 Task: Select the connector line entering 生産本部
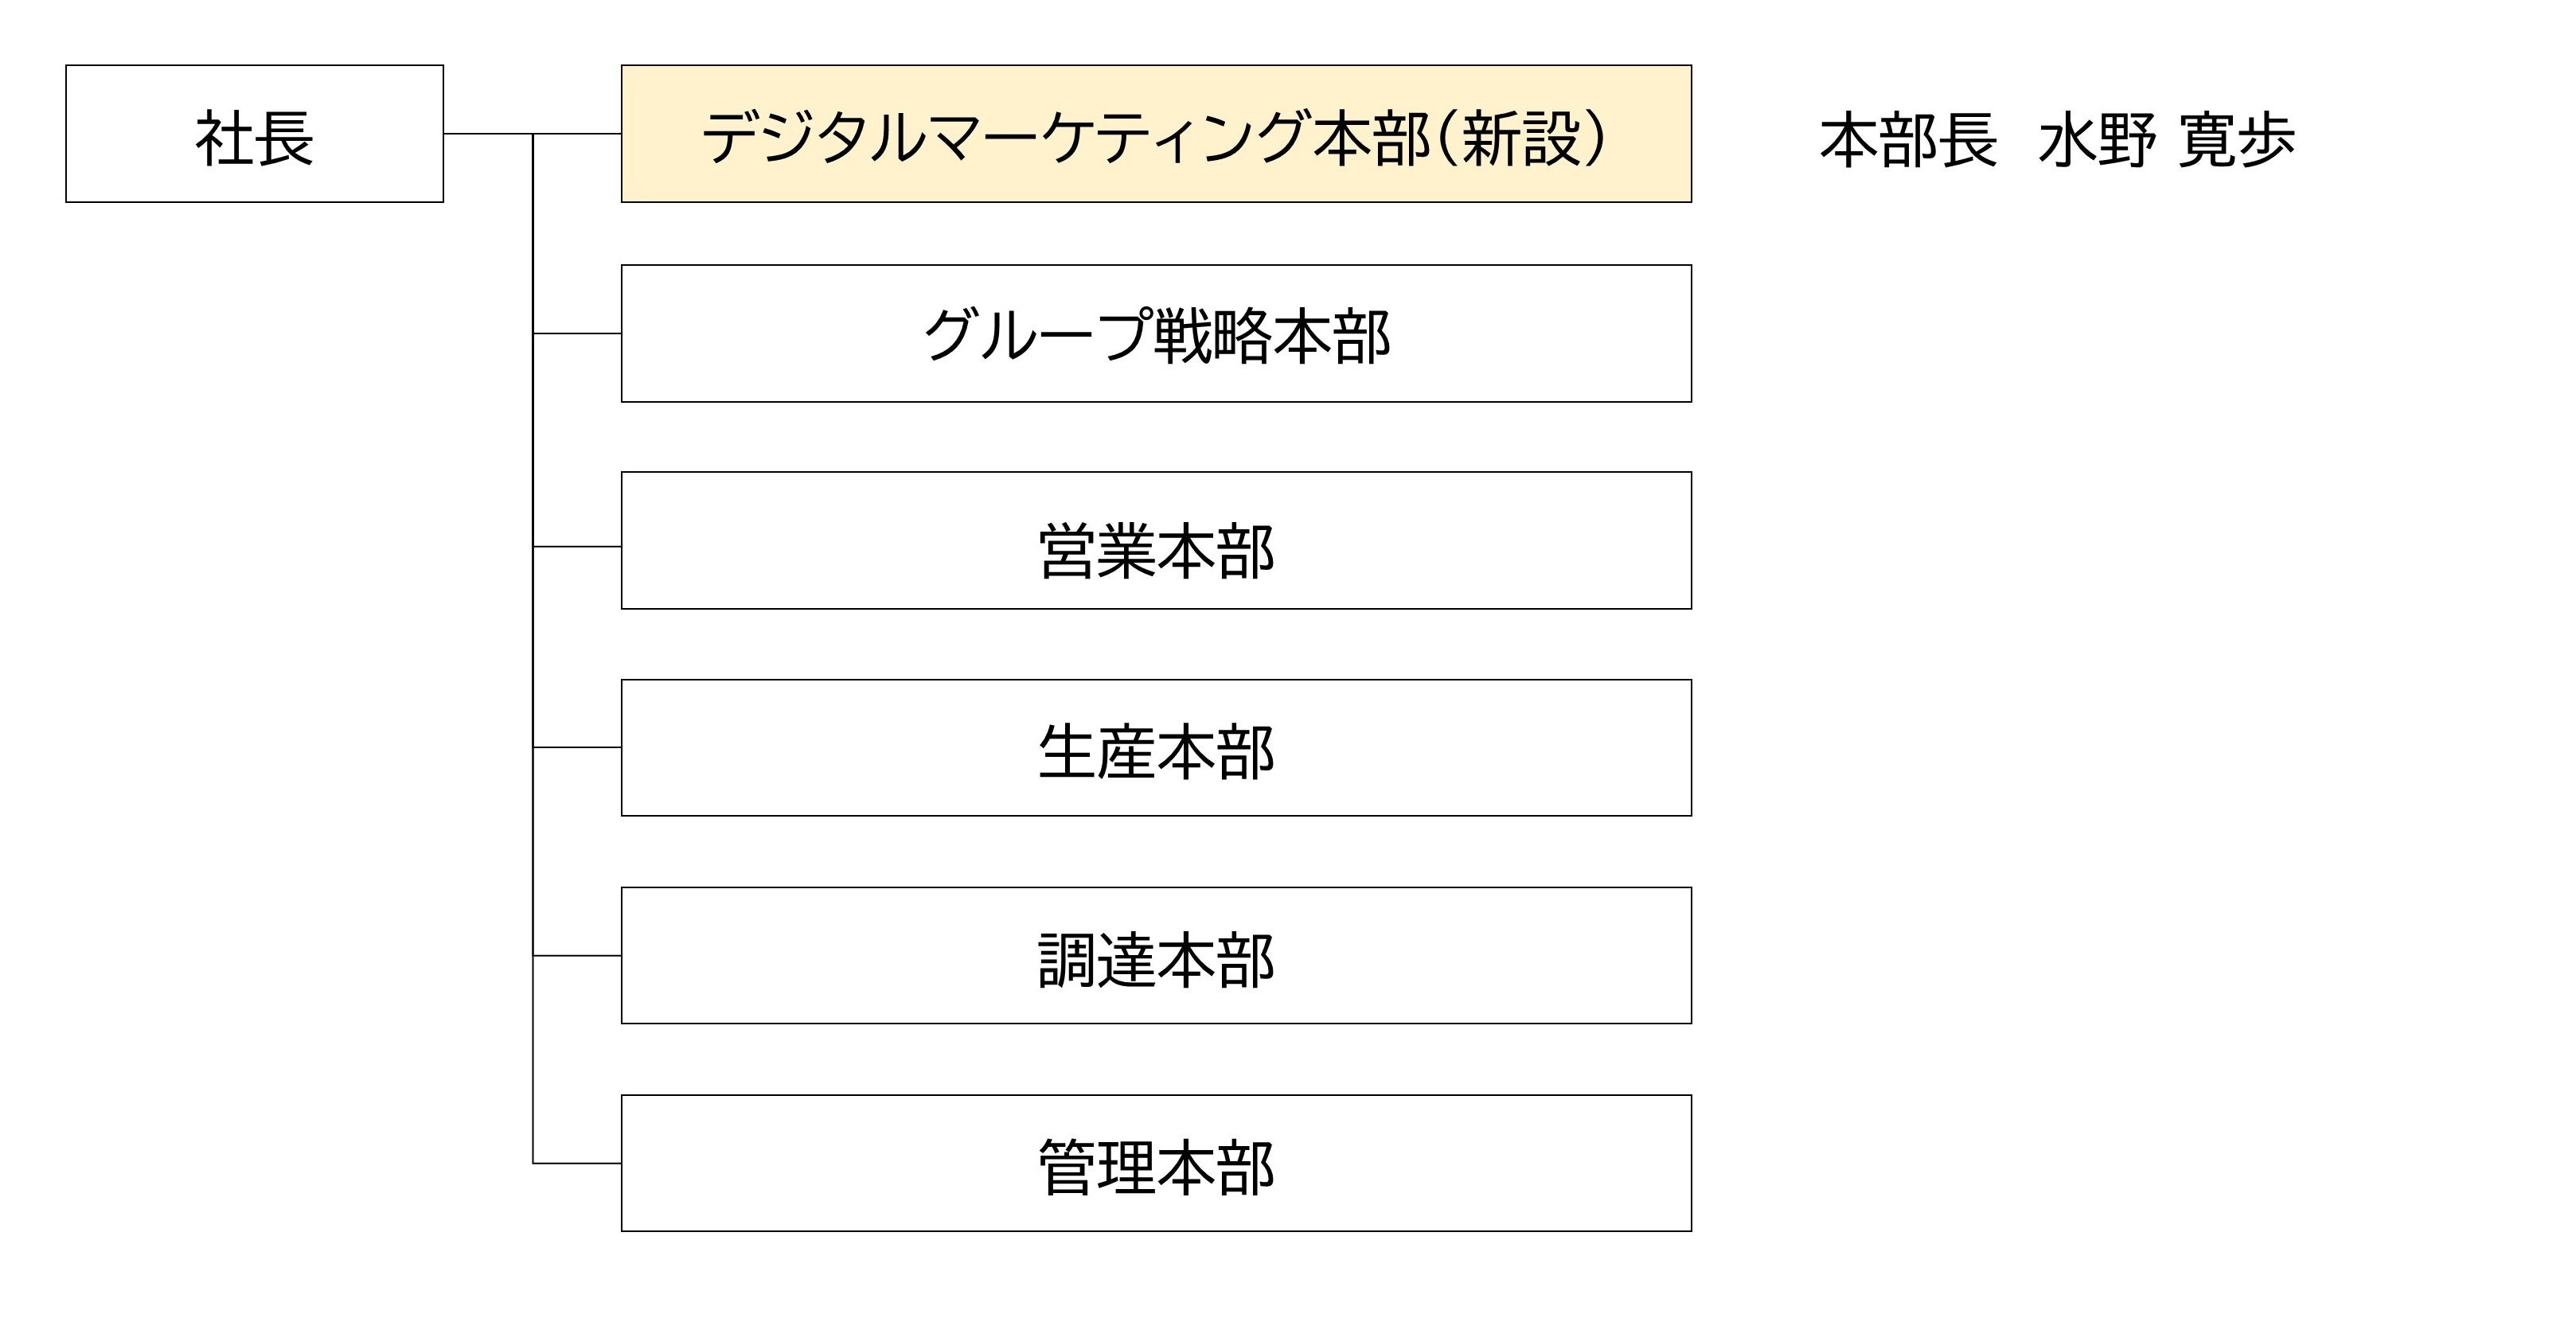coord(577,748)
